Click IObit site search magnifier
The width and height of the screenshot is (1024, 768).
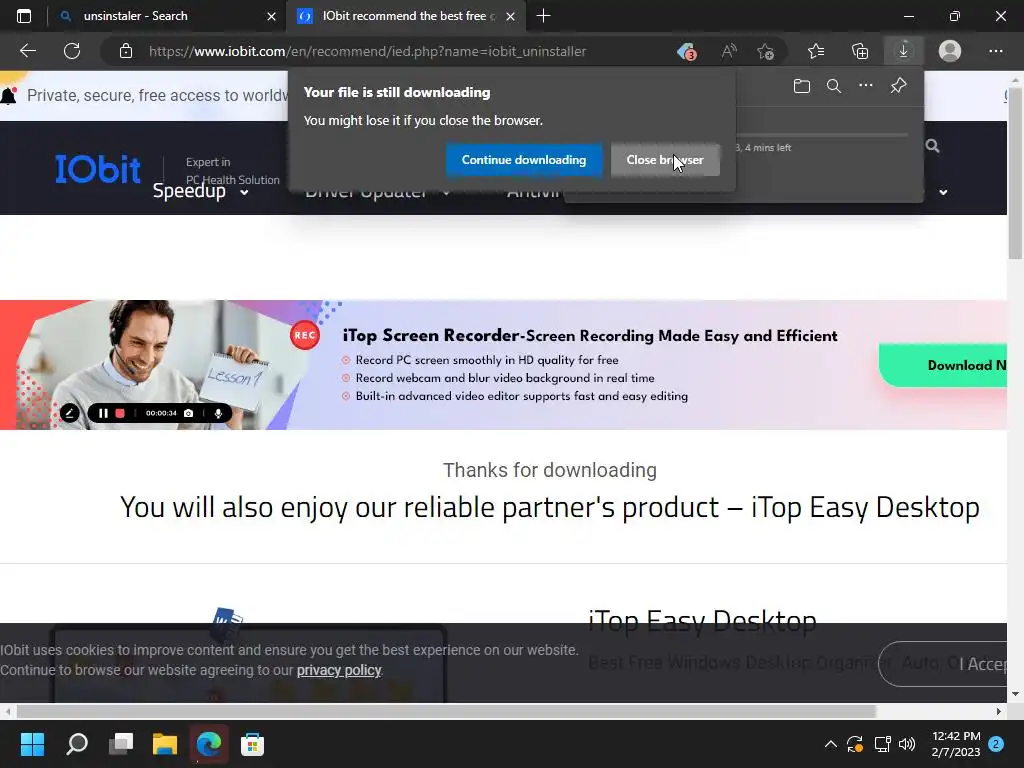933,146
